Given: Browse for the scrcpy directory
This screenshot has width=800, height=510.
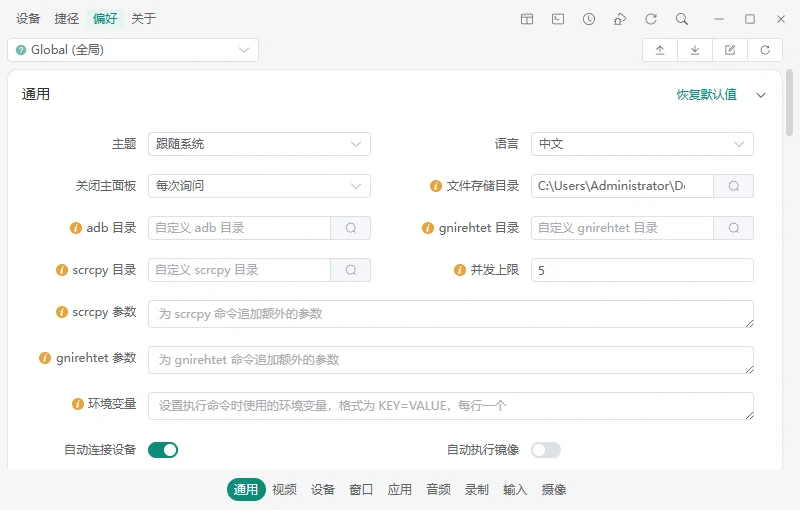Looking at the screenshot, I should click(351, 270).
